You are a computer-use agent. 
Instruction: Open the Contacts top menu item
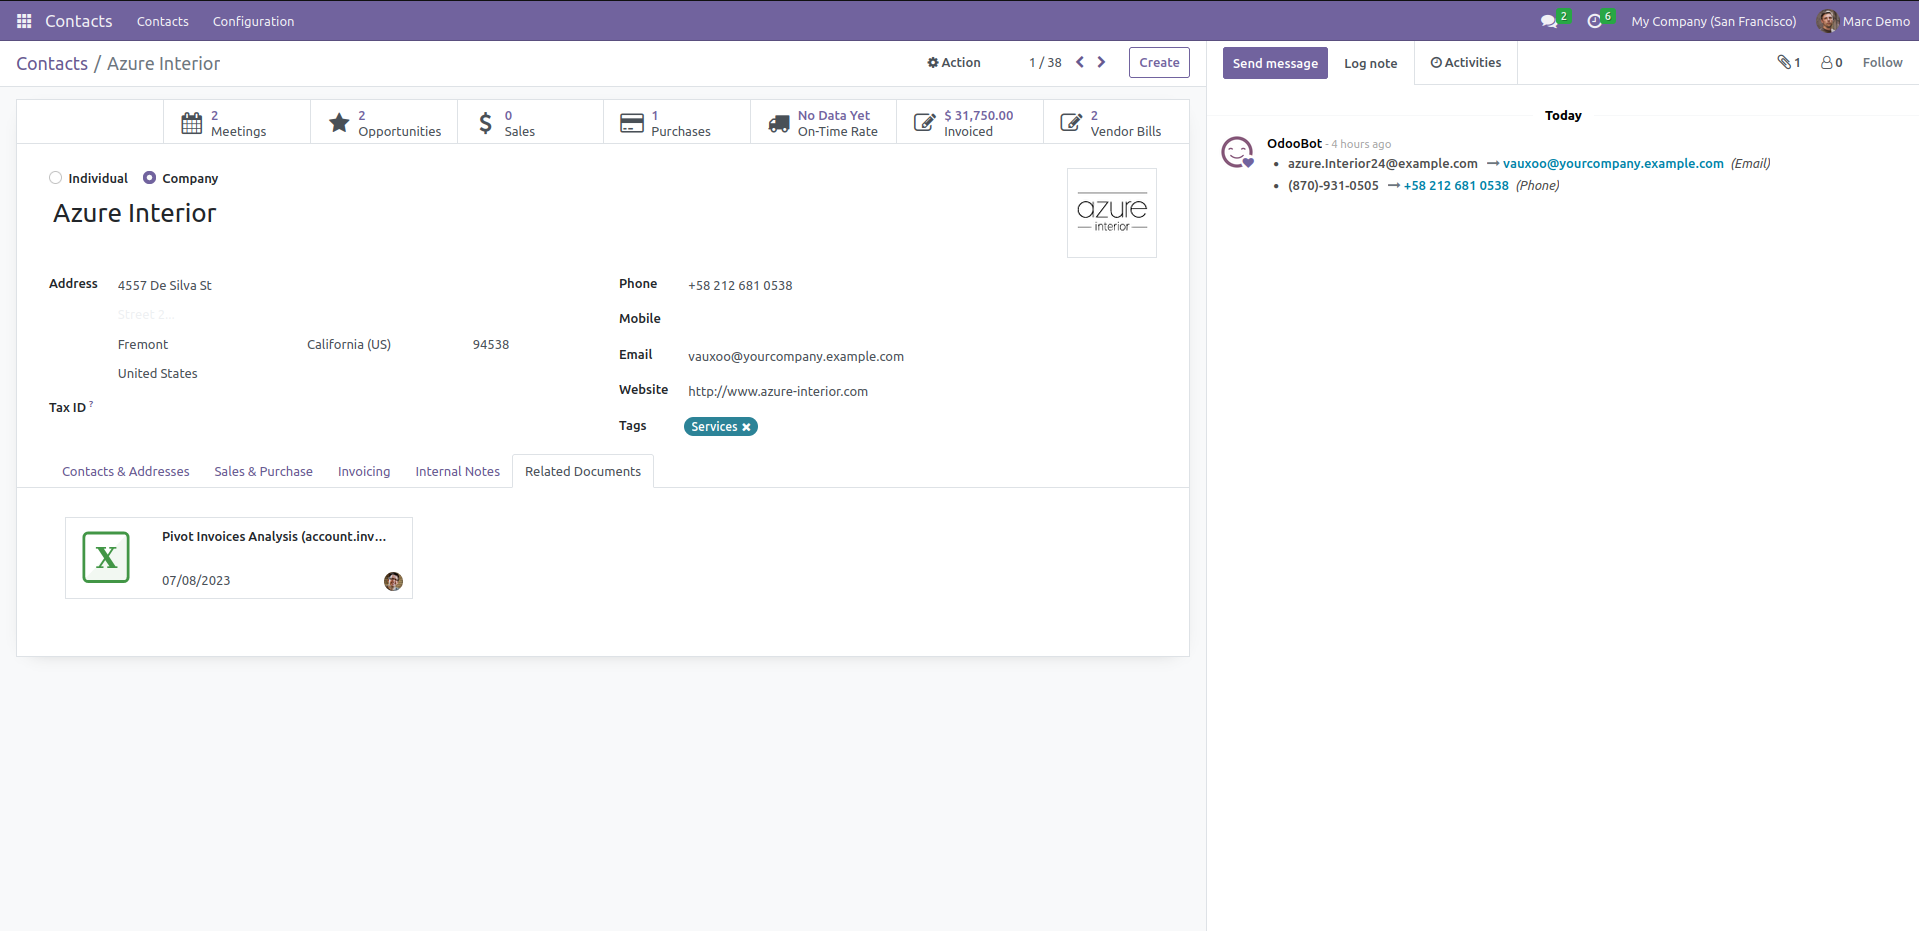coord(163,21)
